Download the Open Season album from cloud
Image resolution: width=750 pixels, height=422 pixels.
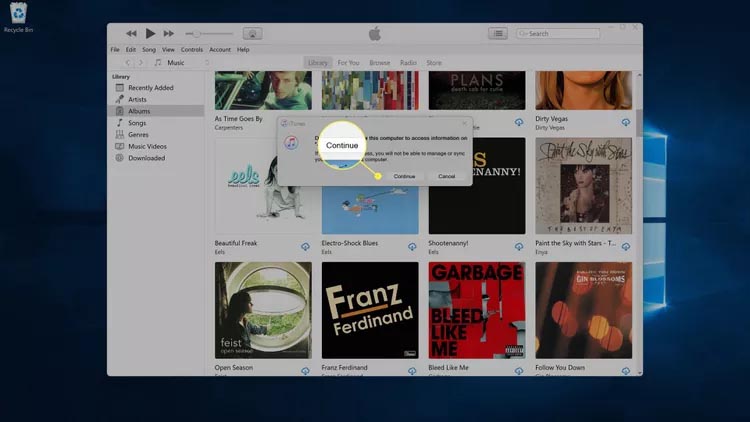click(x=305, y=371)
